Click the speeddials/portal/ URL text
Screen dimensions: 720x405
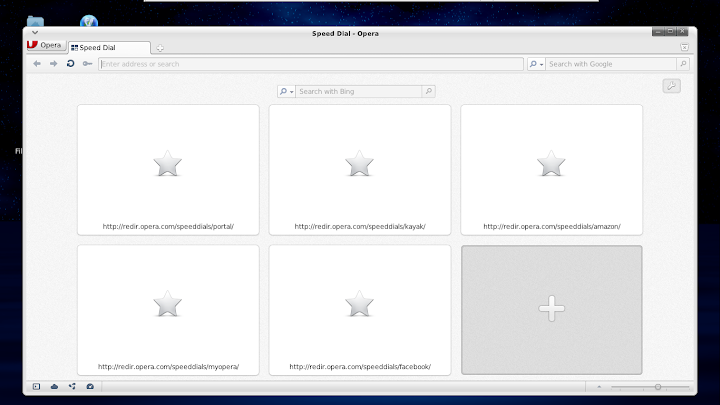click(x=168, y=226)
